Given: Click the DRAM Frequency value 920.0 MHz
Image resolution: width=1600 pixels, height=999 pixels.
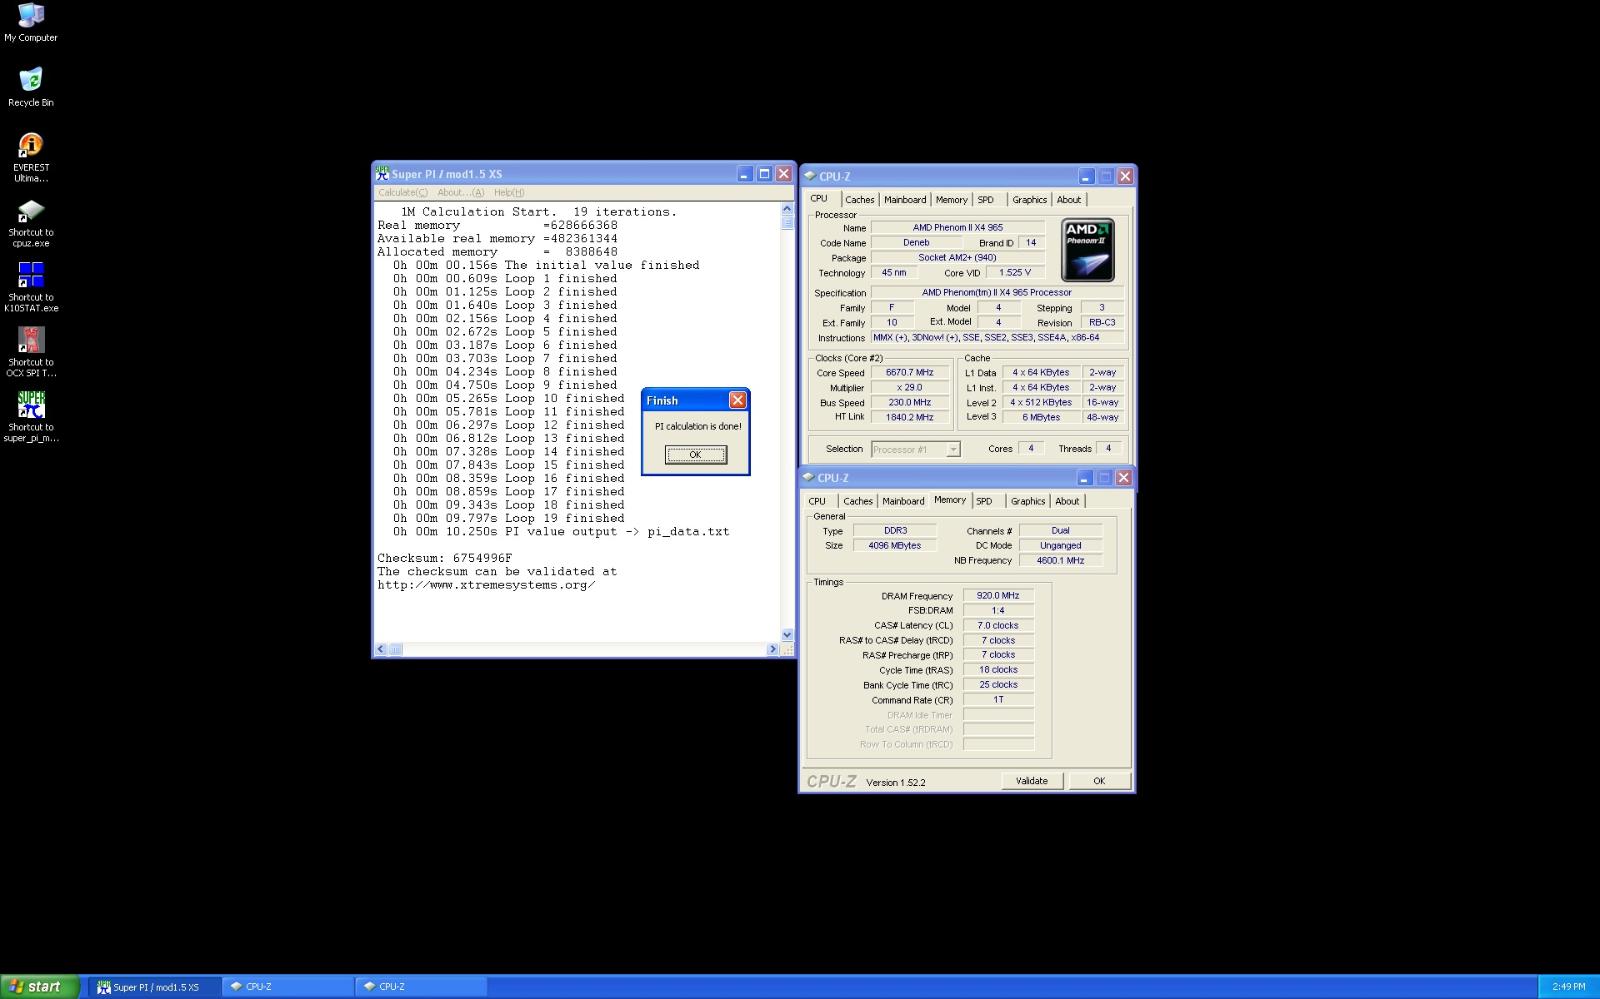Looking at the screenshot, I should 997,595.
